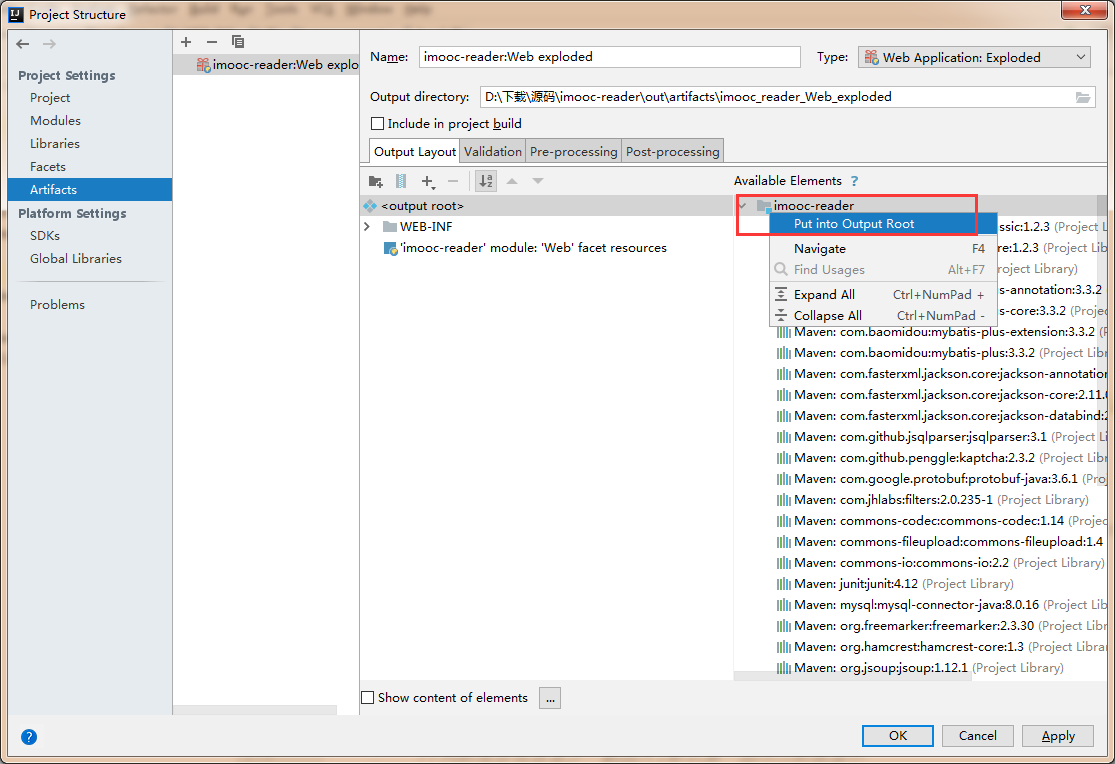Screen dimensions: 1115x764
Task: Close the Project Structure dialog
Action: (x=1085, y=10)
